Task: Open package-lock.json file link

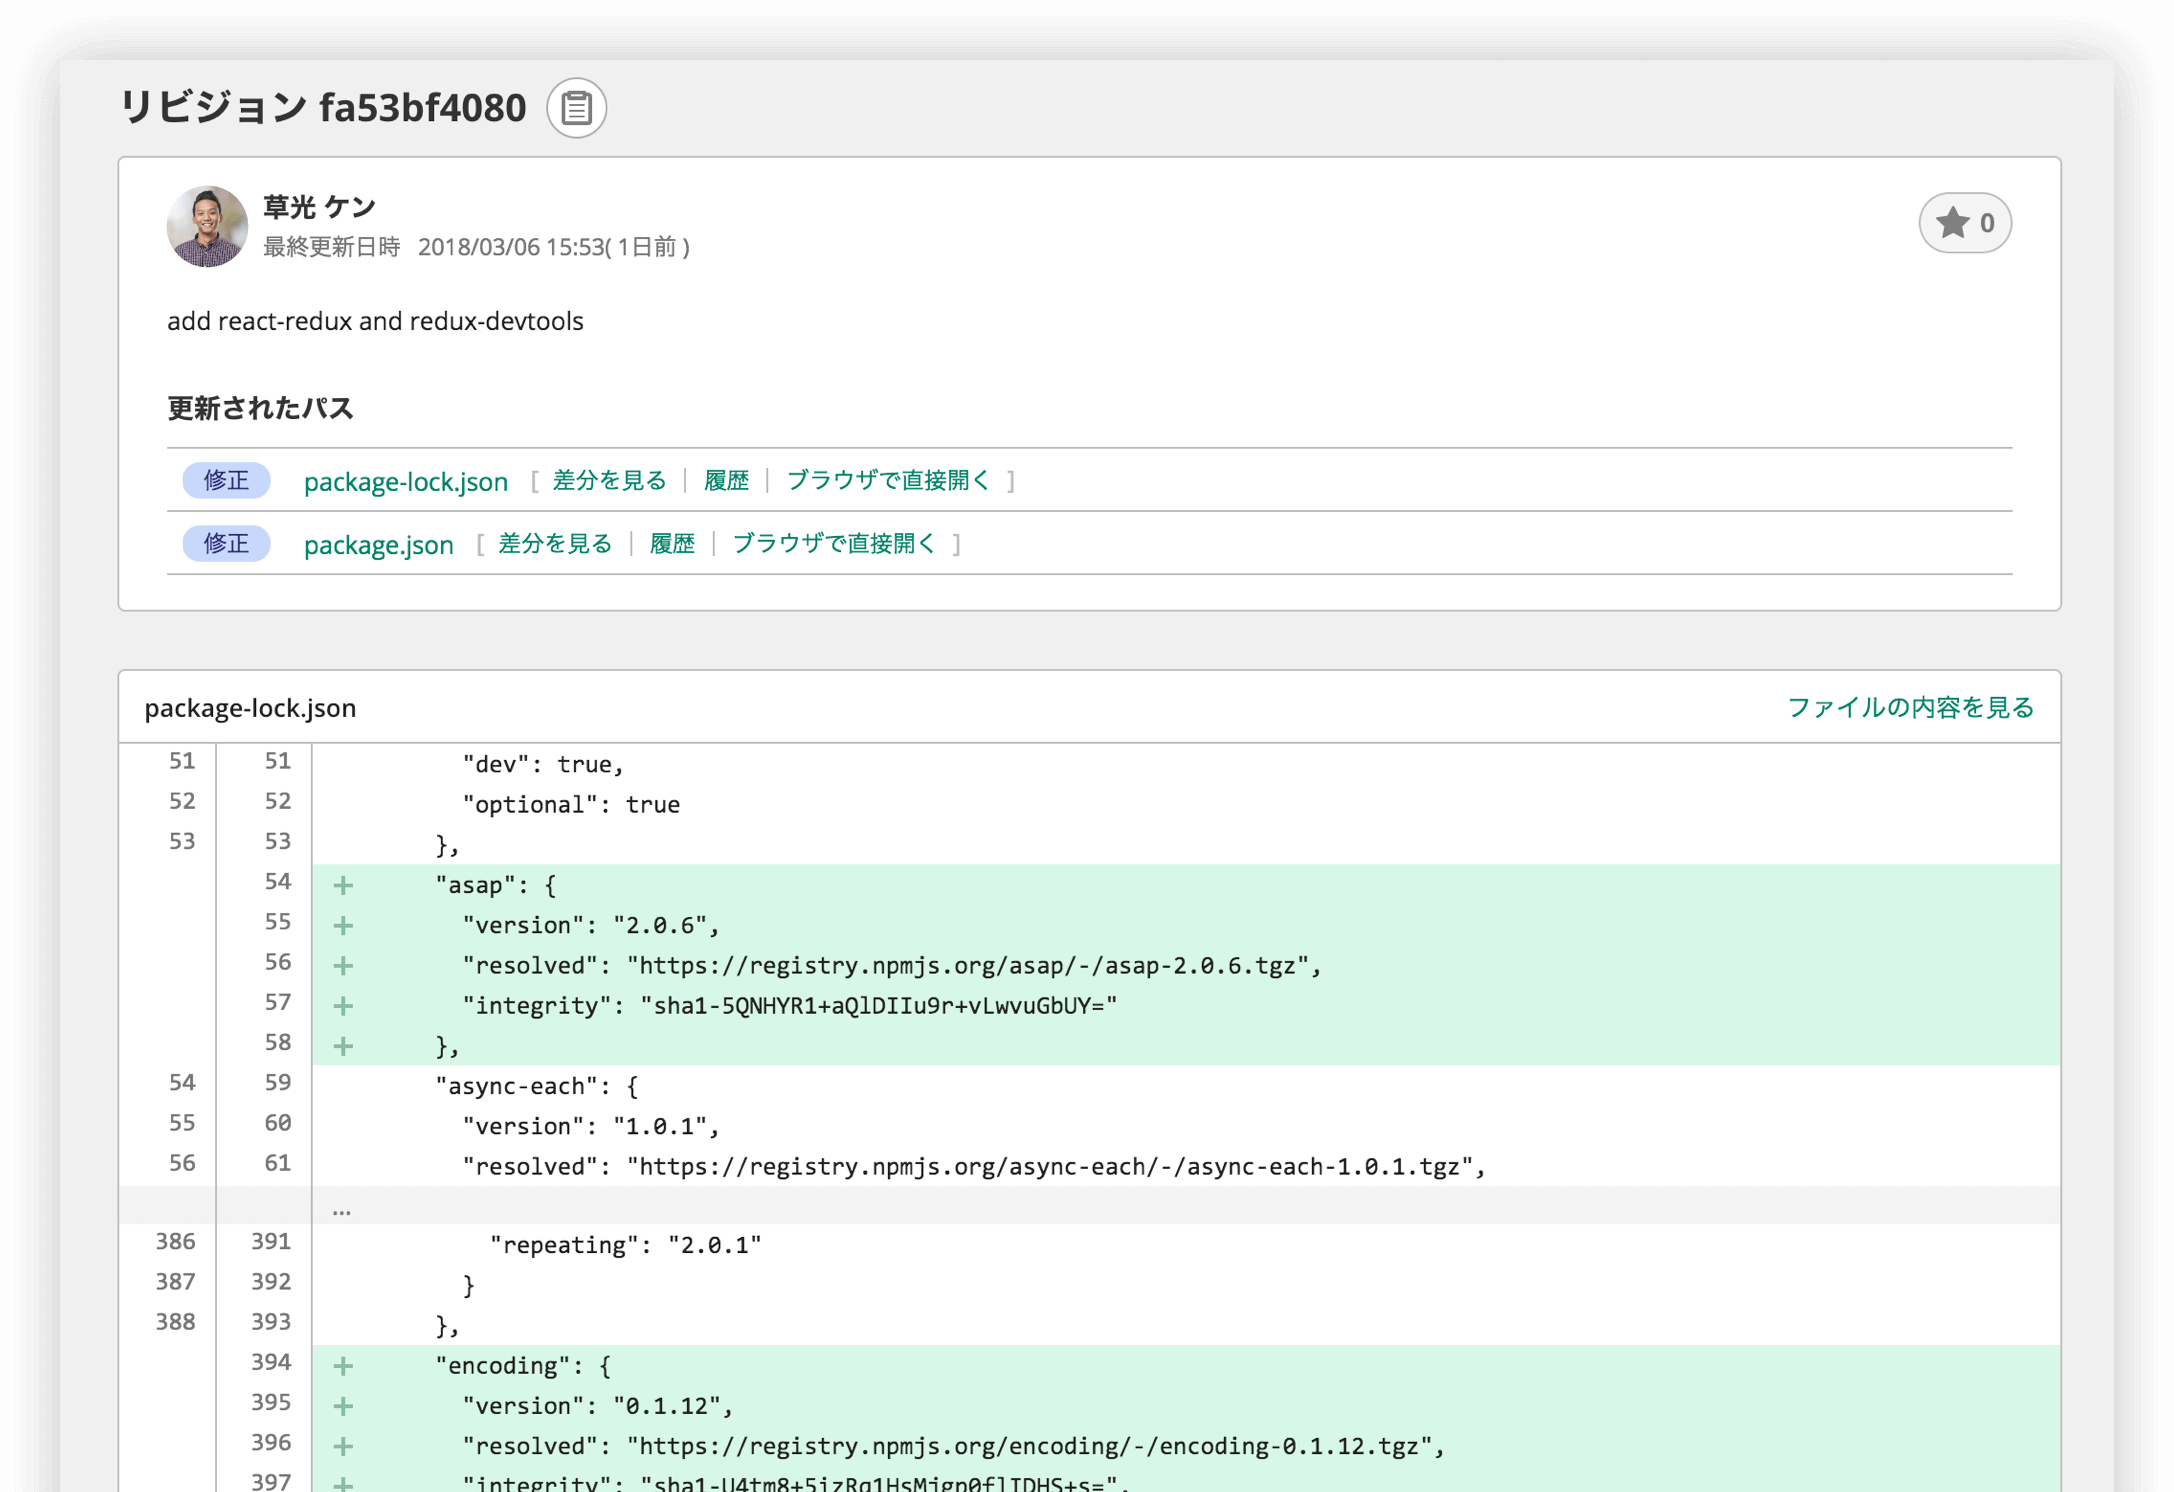Action: click(405, 482)
